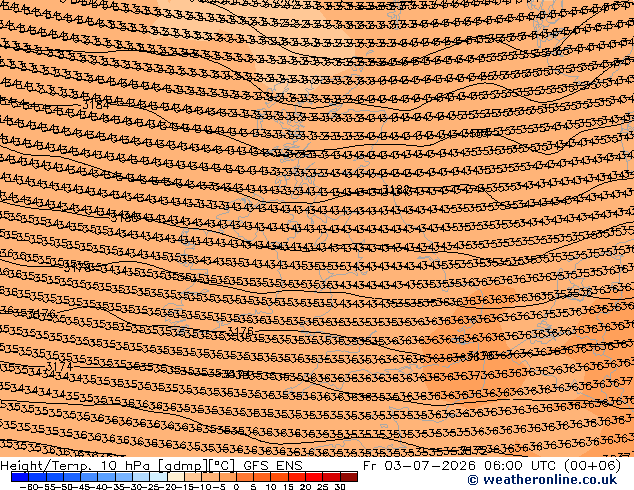Click the weatheronline.co.uk copyright link
Viewport: 634px width, 490px height.
(x=542, y=480)
